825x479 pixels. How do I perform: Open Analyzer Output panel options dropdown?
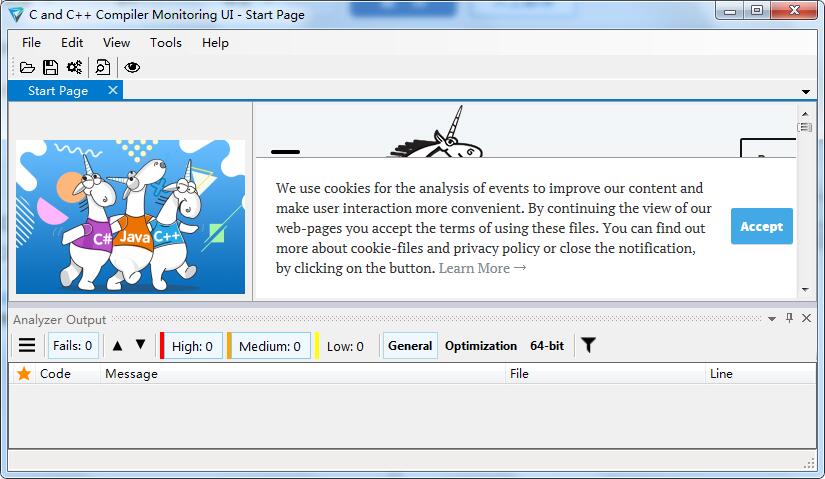click(x=771, y=318)
